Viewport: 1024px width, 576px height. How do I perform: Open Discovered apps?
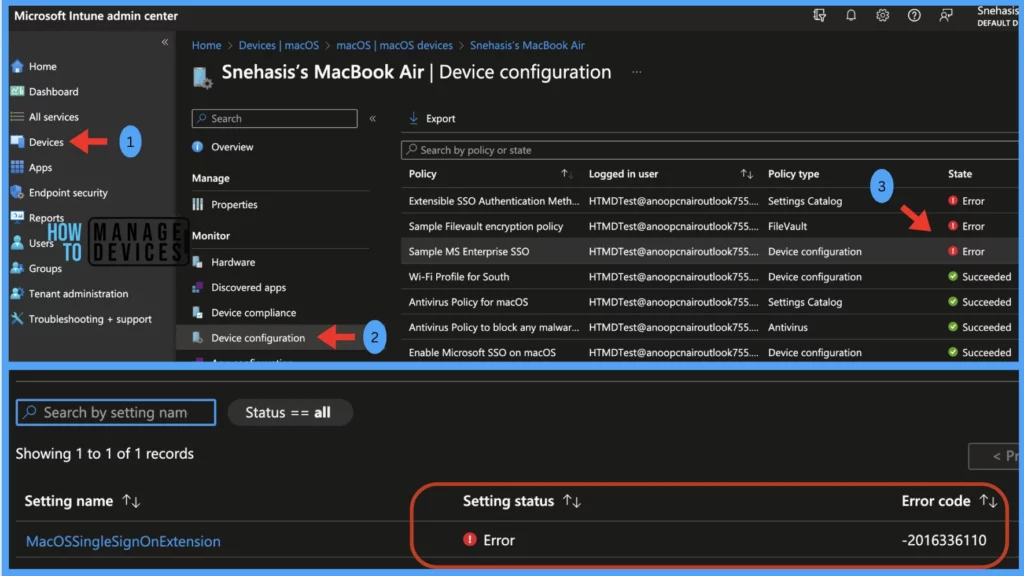click(248, 287)
